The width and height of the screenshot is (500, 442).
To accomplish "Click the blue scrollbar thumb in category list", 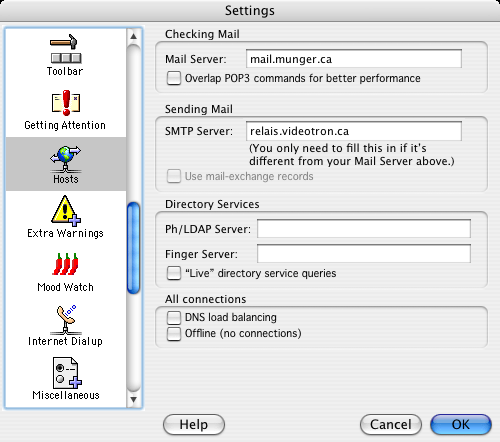I will tap(134, 248).
